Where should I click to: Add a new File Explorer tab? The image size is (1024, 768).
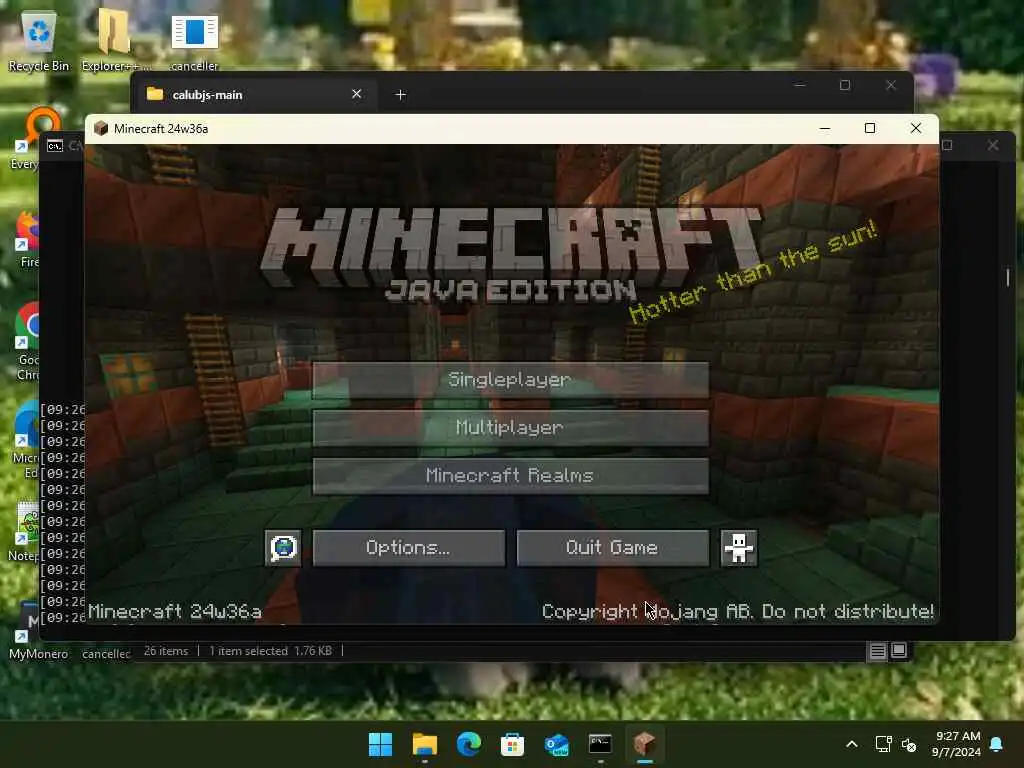(x=401, y=95)
